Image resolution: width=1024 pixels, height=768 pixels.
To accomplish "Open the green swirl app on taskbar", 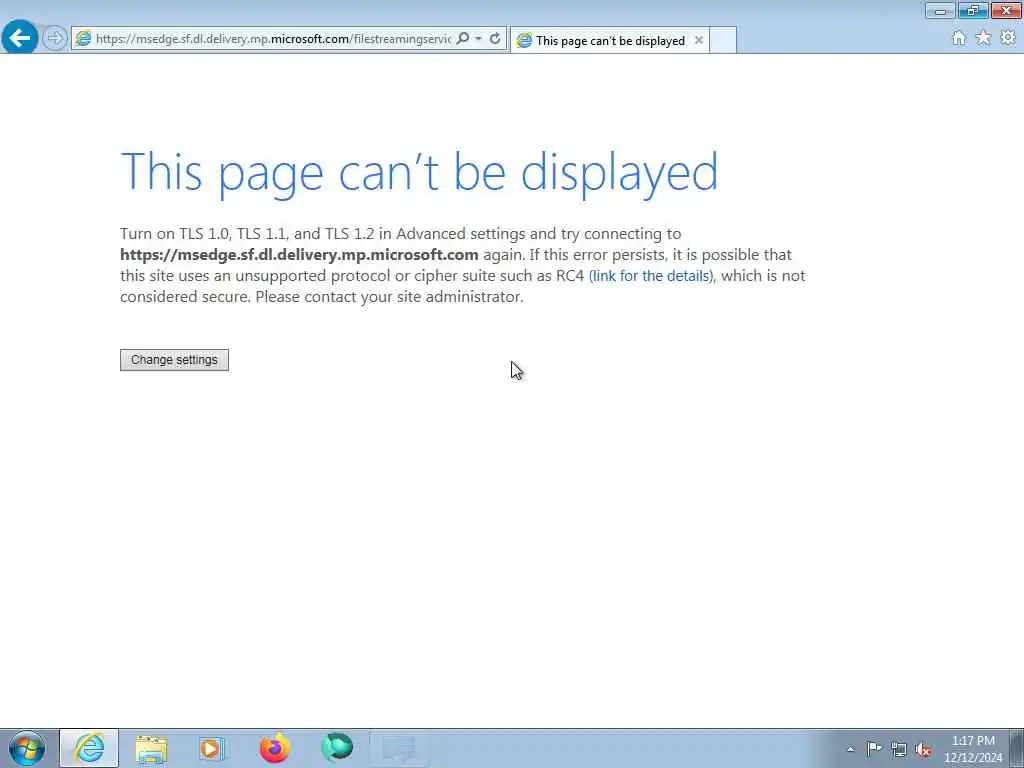I will (337, 748).
